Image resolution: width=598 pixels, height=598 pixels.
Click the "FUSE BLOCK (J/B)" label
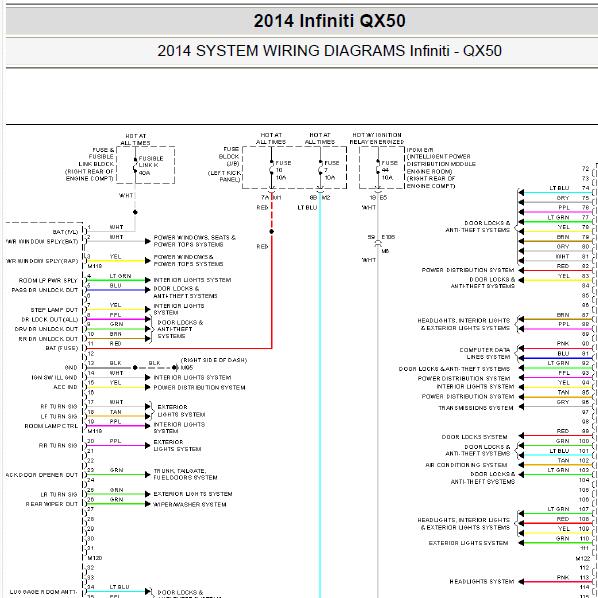[229, 156]
